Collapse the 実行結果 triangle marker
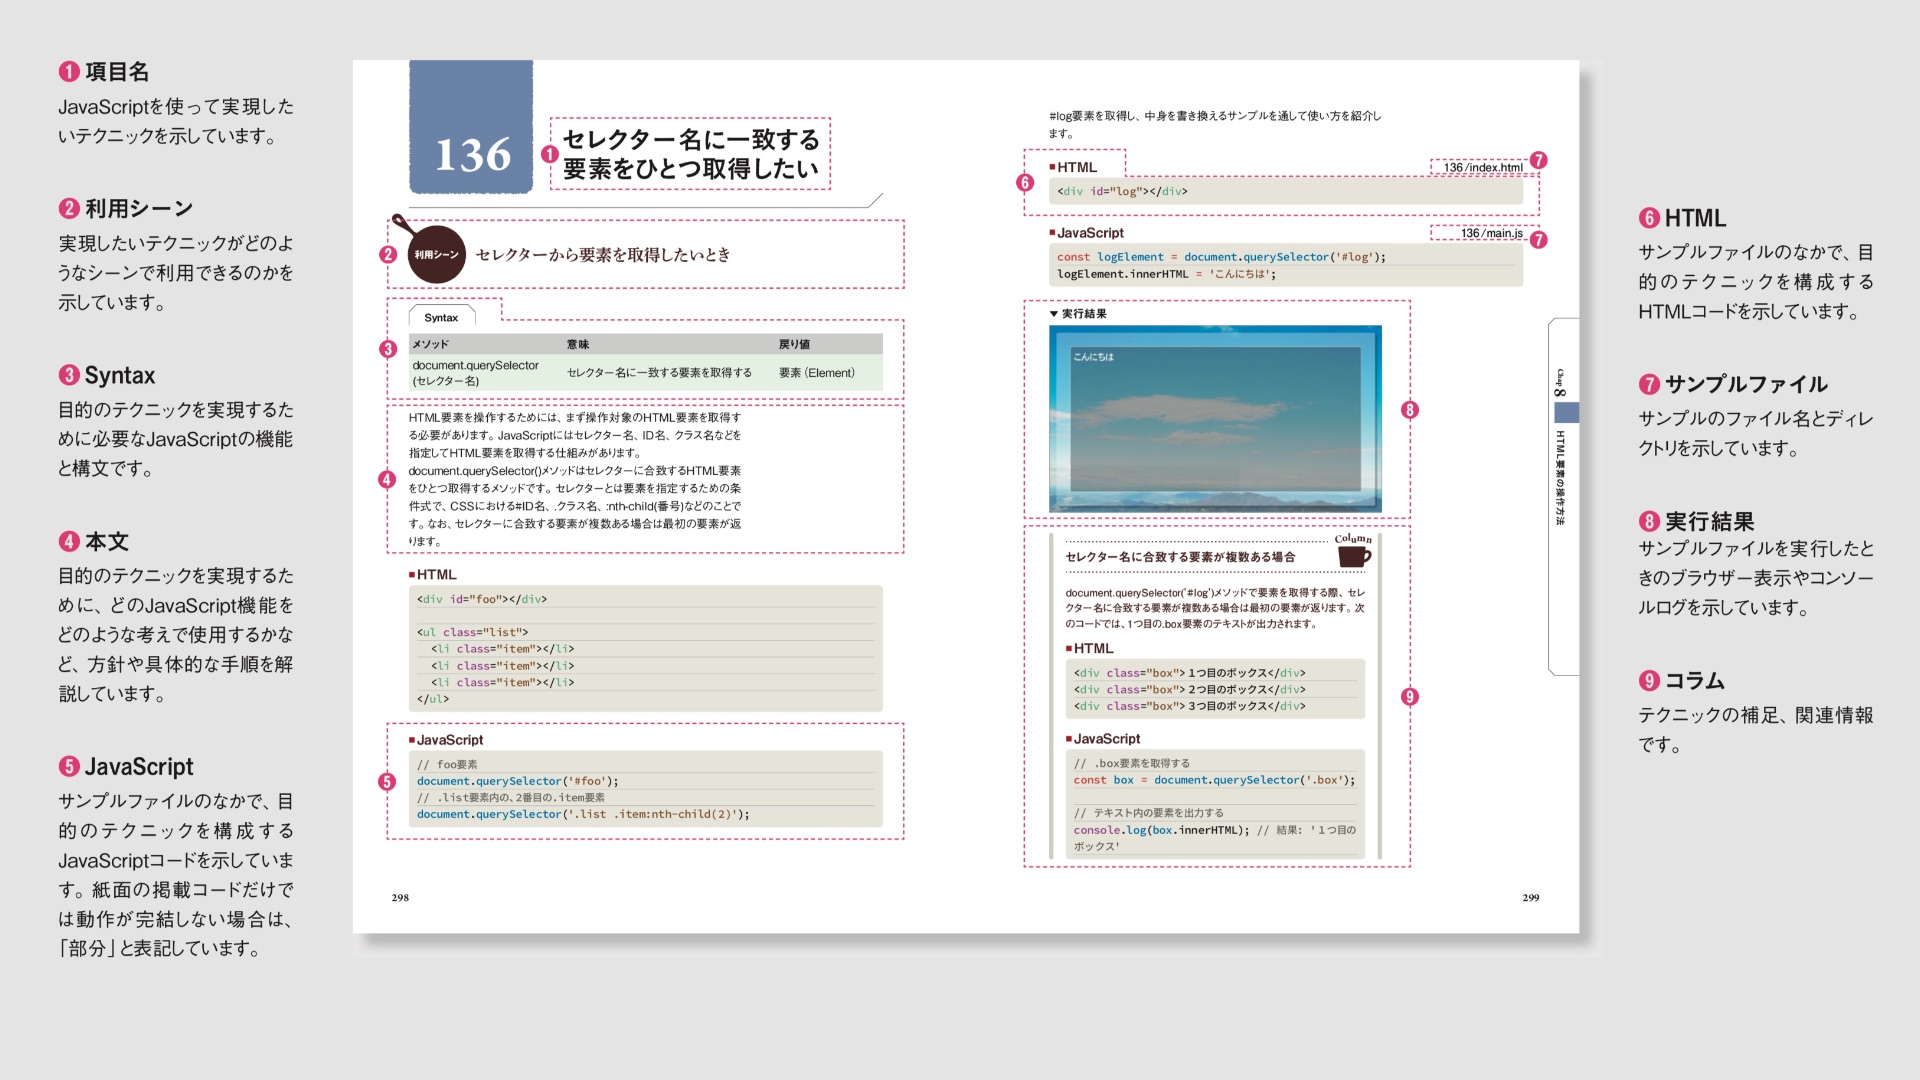Viewport: 1920px width, 1080px height. (1054, 314)
